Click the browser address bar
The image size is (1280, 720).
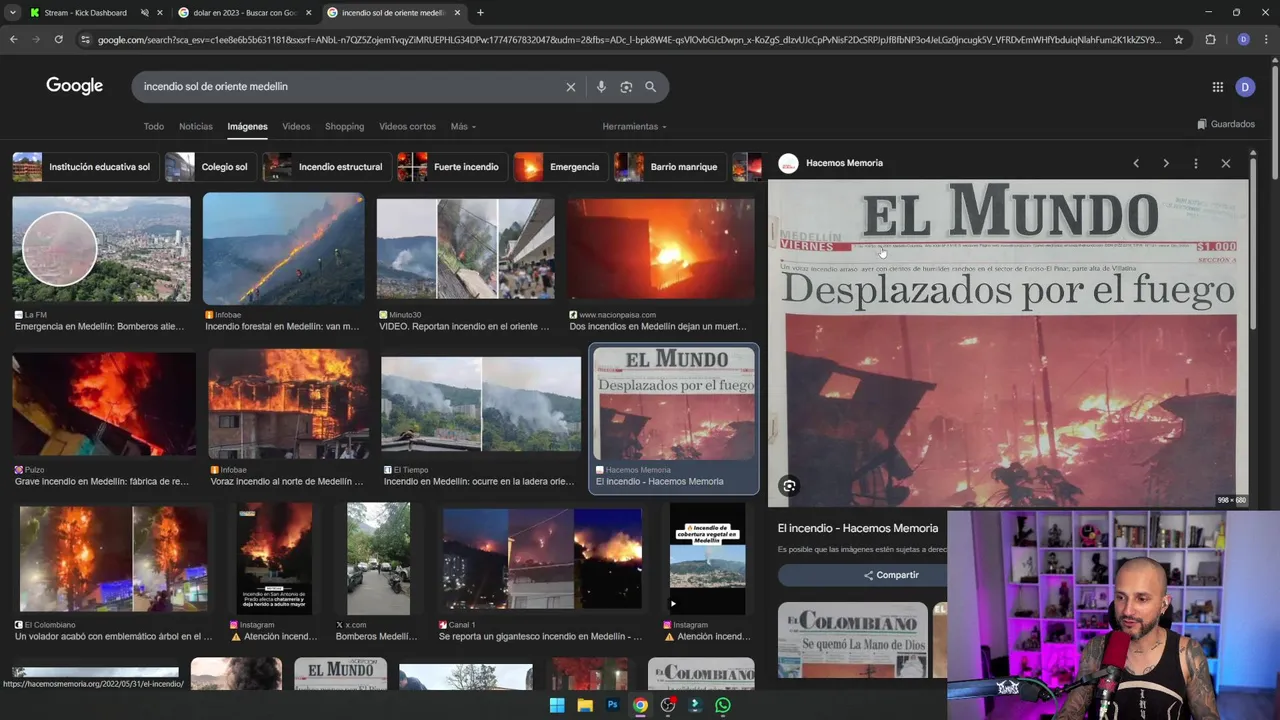click(x=630, y=40)
